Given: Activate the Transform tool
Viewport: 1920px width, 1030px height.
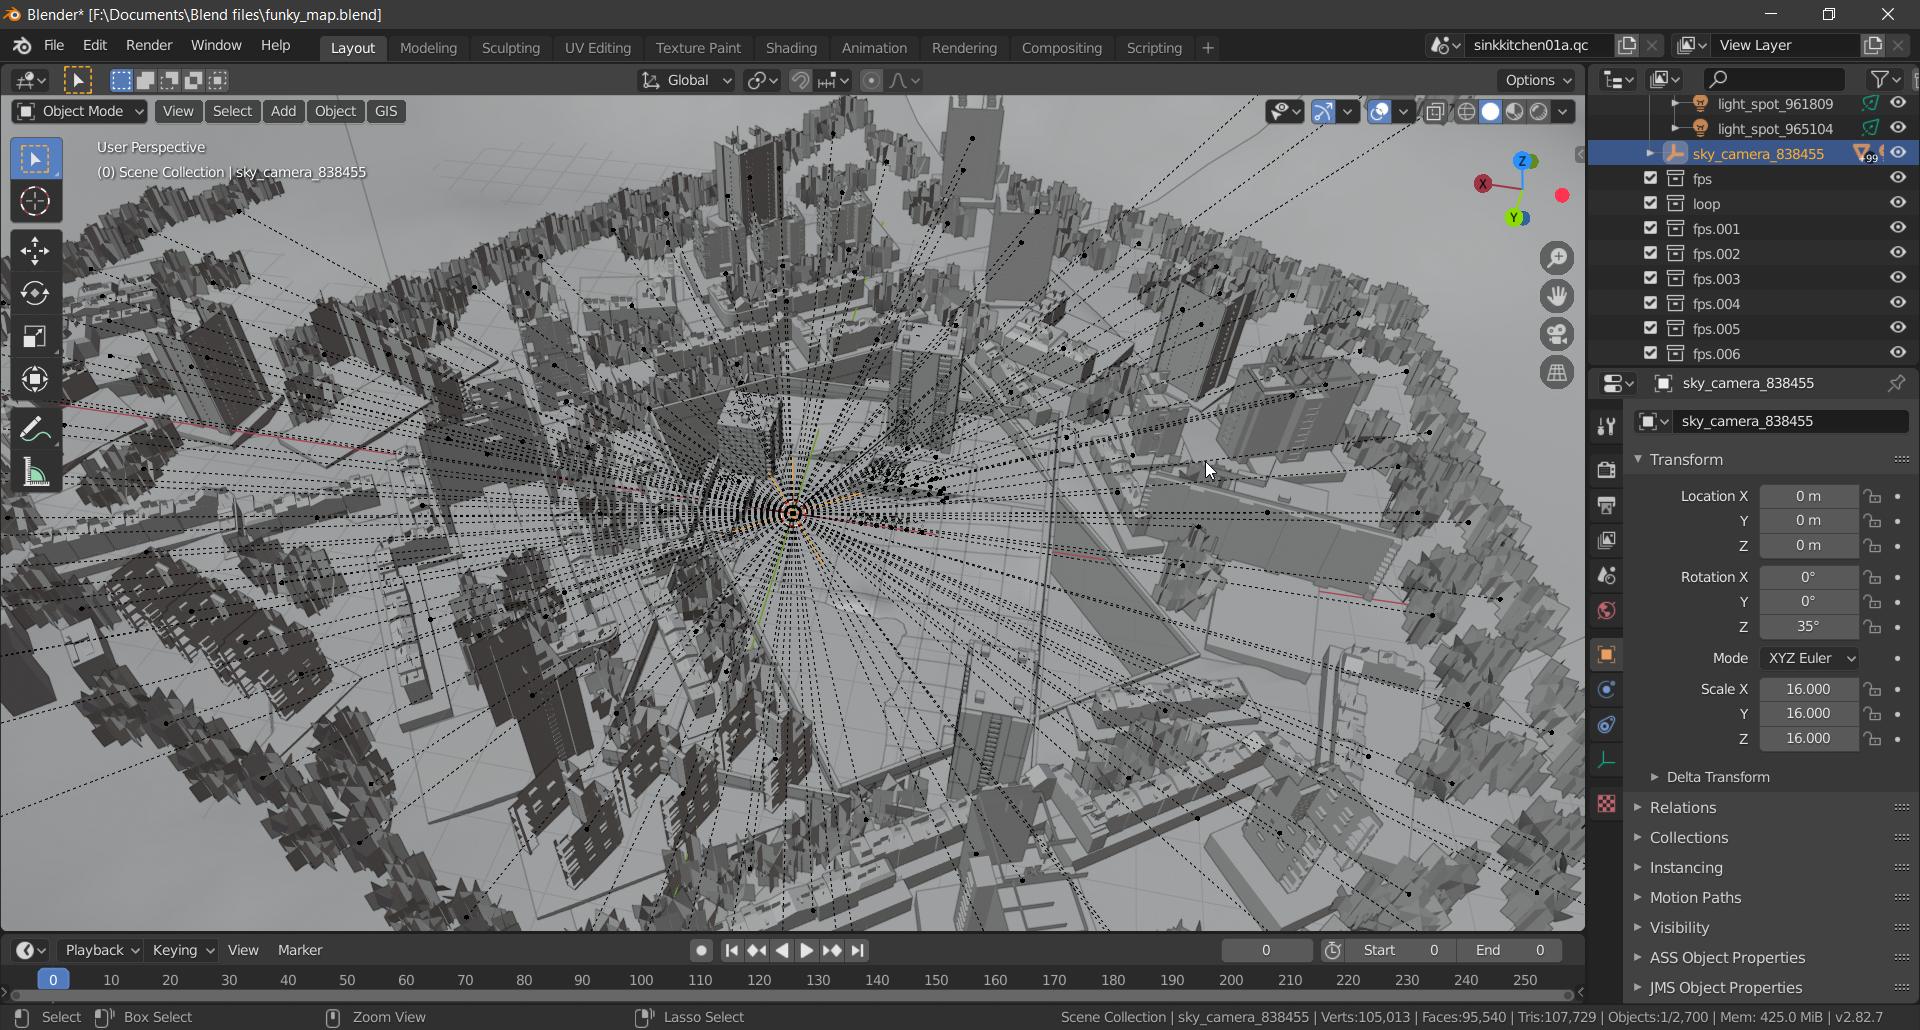Looking at the screenshot, I should (35, 380).
